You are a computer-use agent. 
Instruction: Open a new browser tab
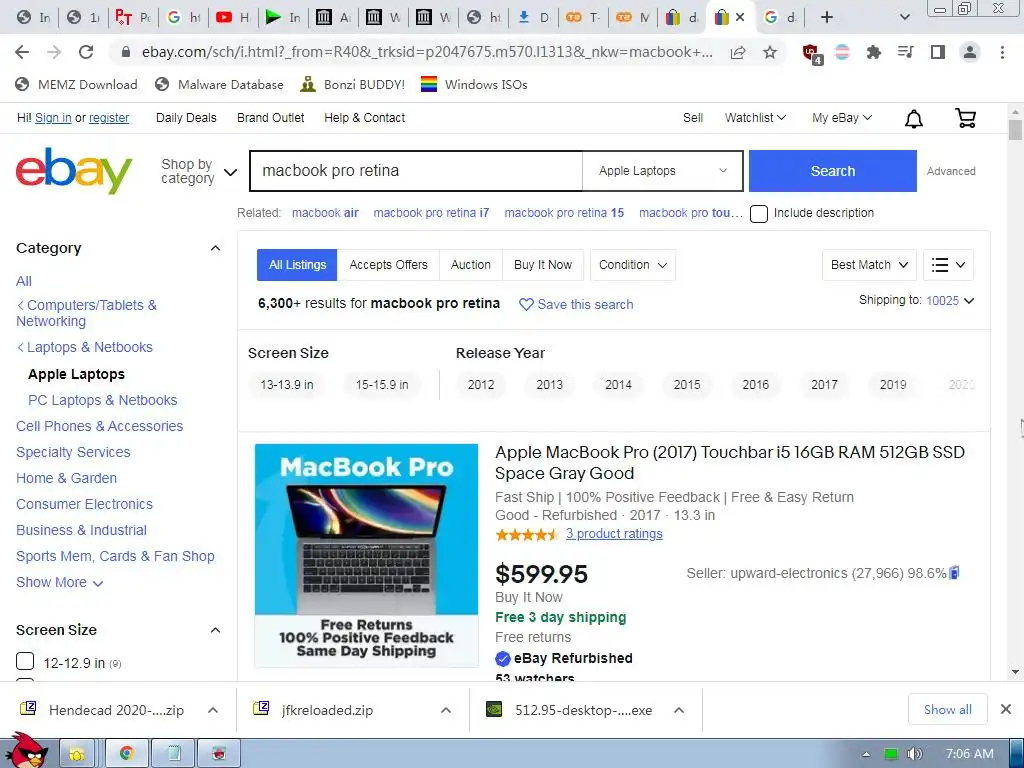827,17
